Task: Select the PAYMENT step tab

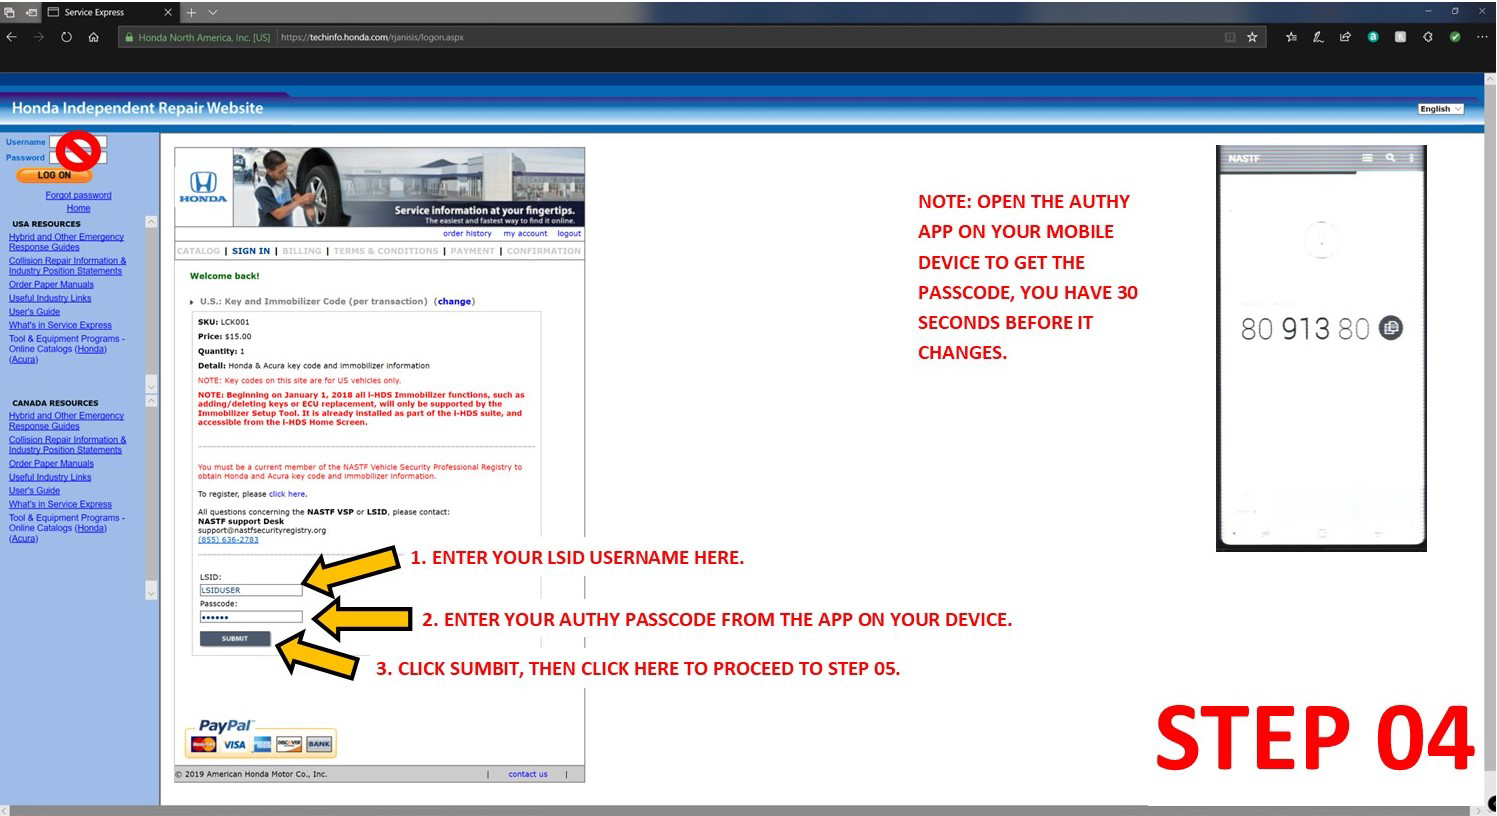Action: tap(472, 251)
